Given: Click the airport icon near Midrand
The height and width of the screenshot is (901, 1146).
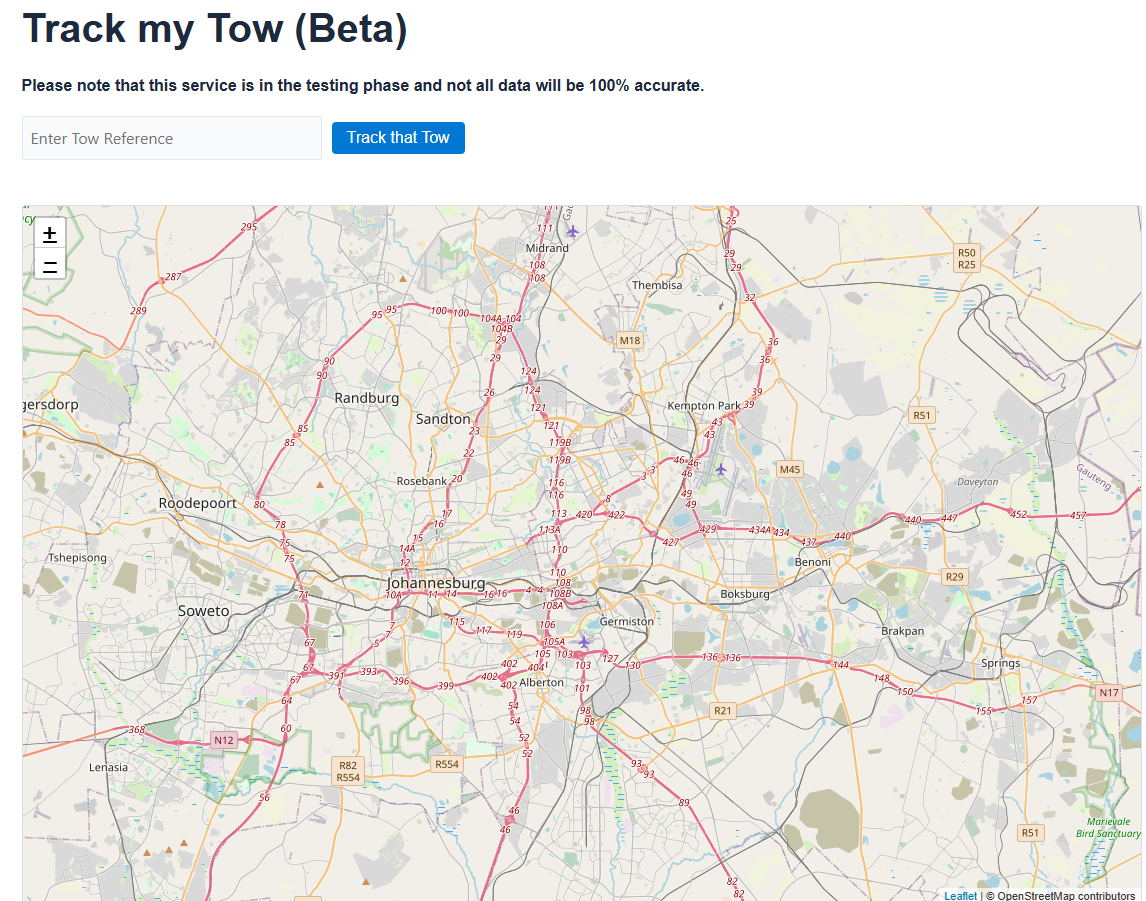Looking at the screenshot, I should pyautogui.click(x=572, y=231).
